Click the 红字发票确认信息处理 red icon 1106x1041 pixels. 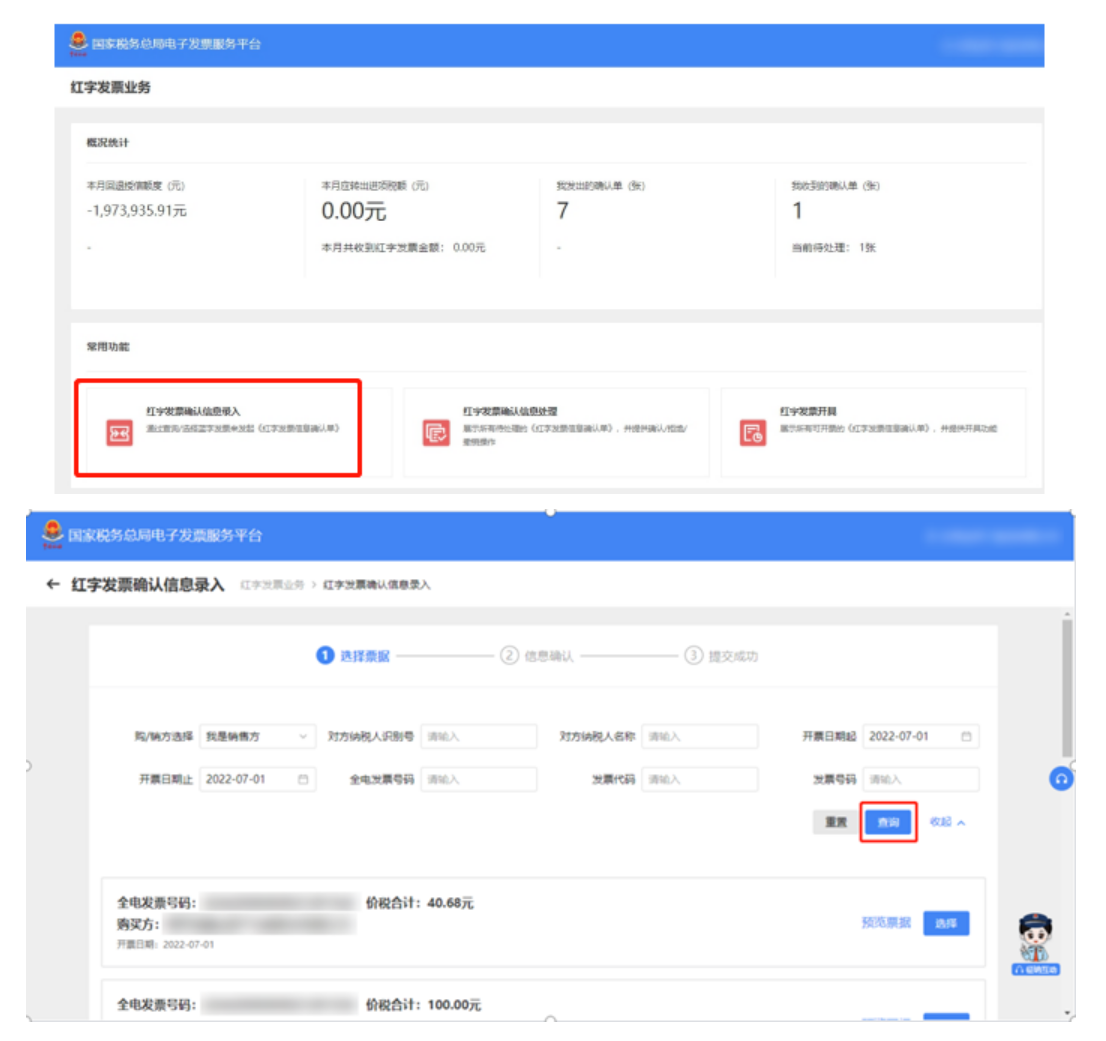pyautogui.click(x=436, y=433)
